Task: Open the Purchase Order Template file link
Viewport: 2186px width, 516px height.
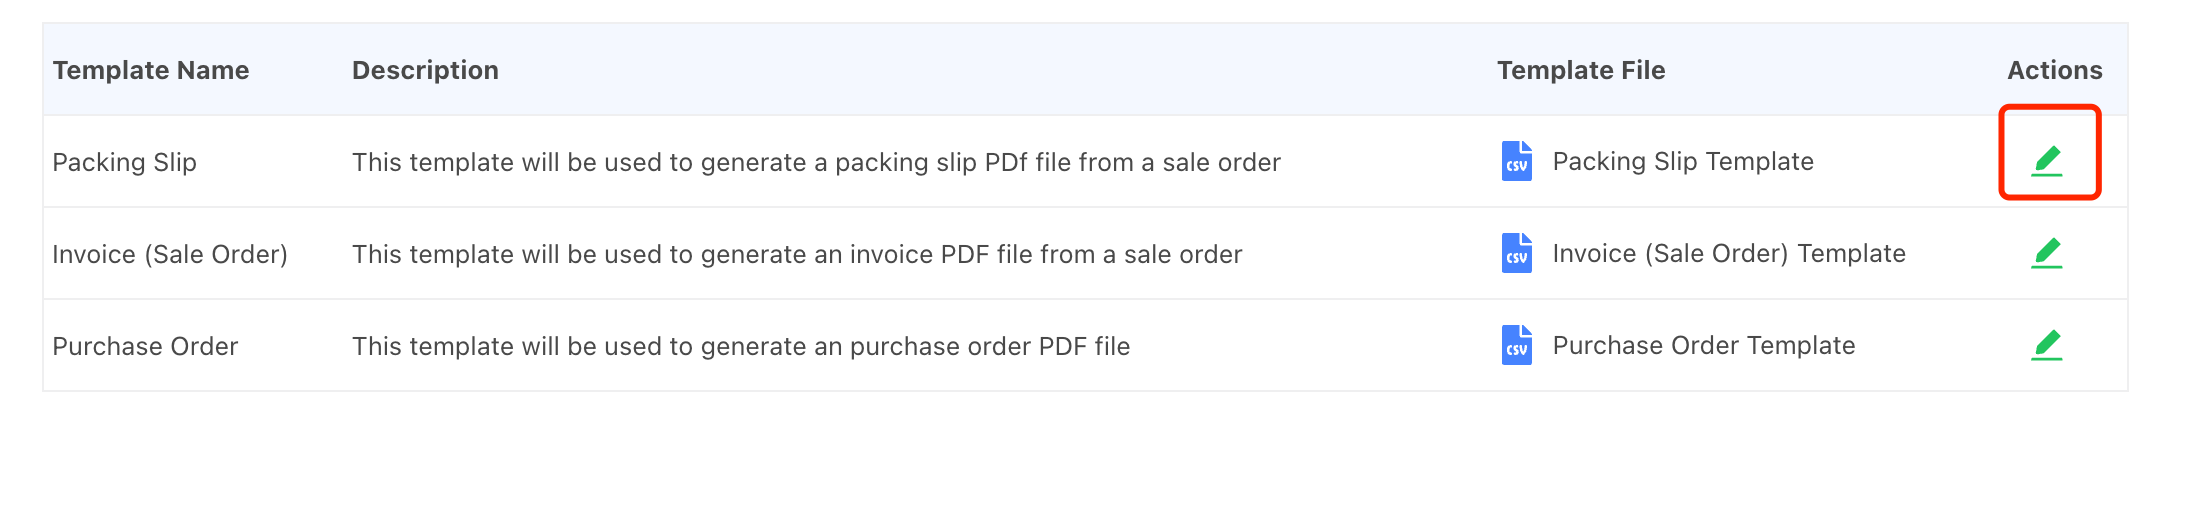Action: point(1703,345)
